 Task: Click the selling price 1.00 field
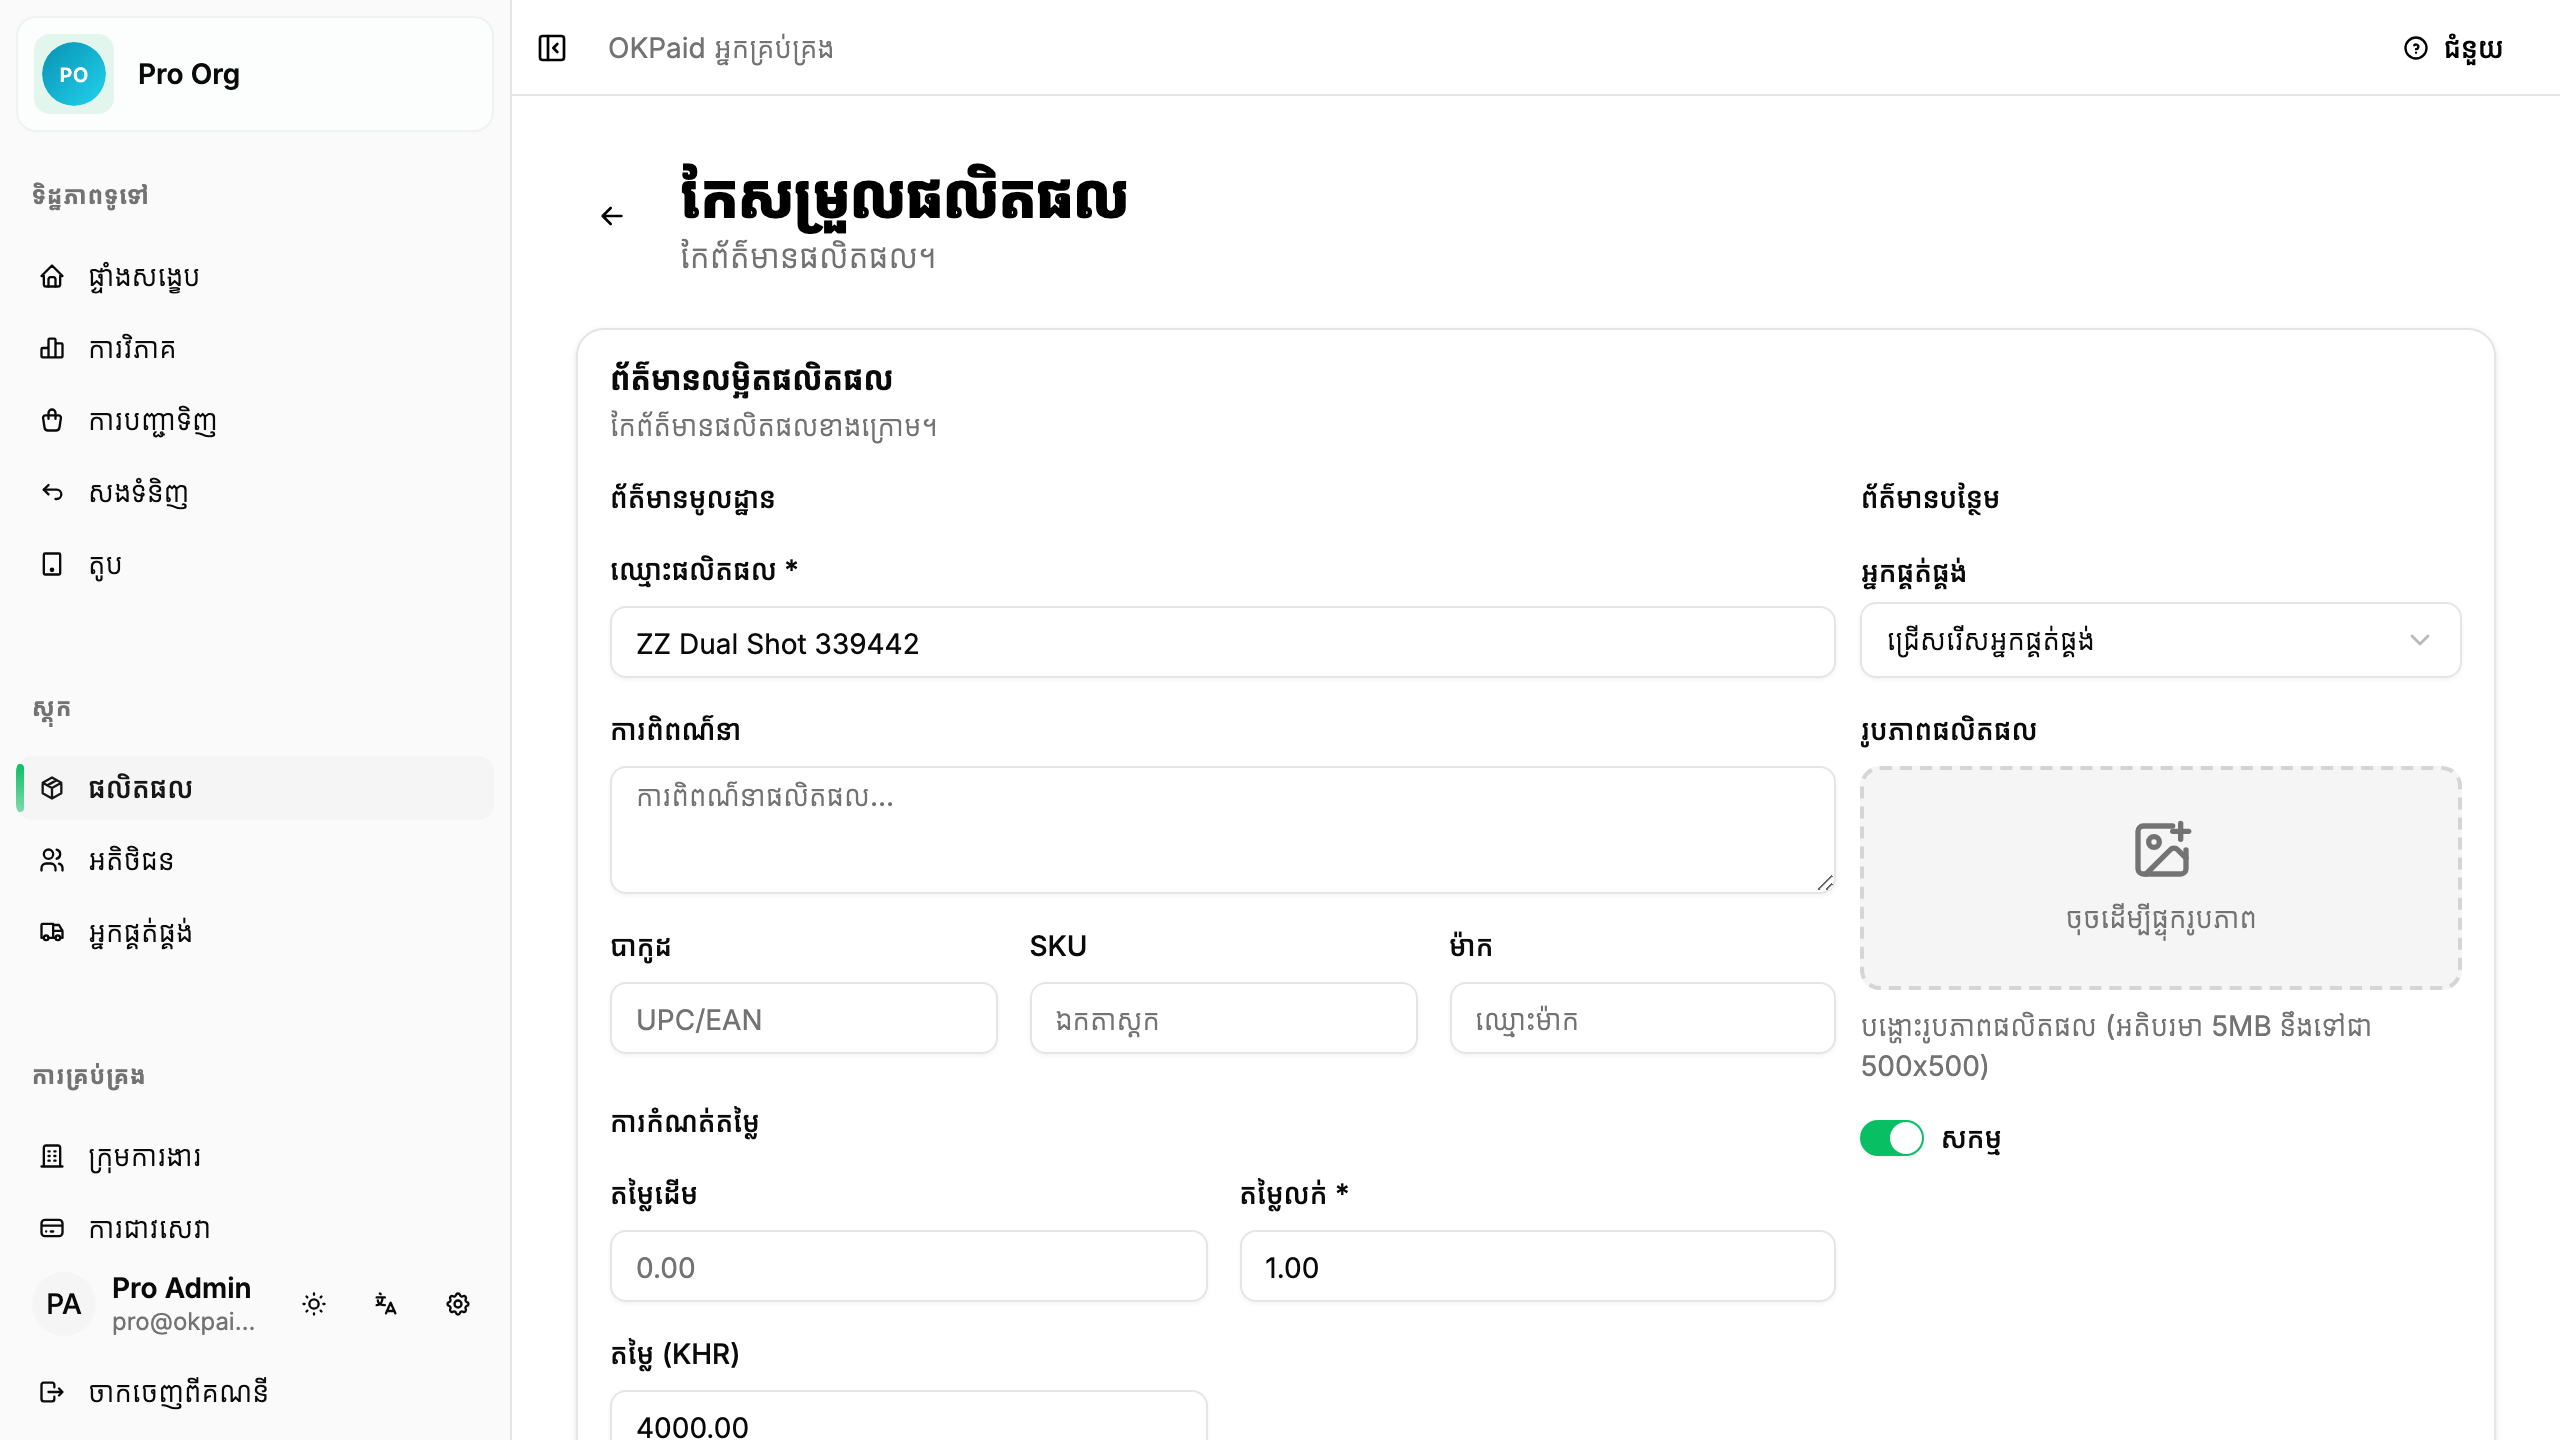pyautogui.click(x=1537, y=1267)
